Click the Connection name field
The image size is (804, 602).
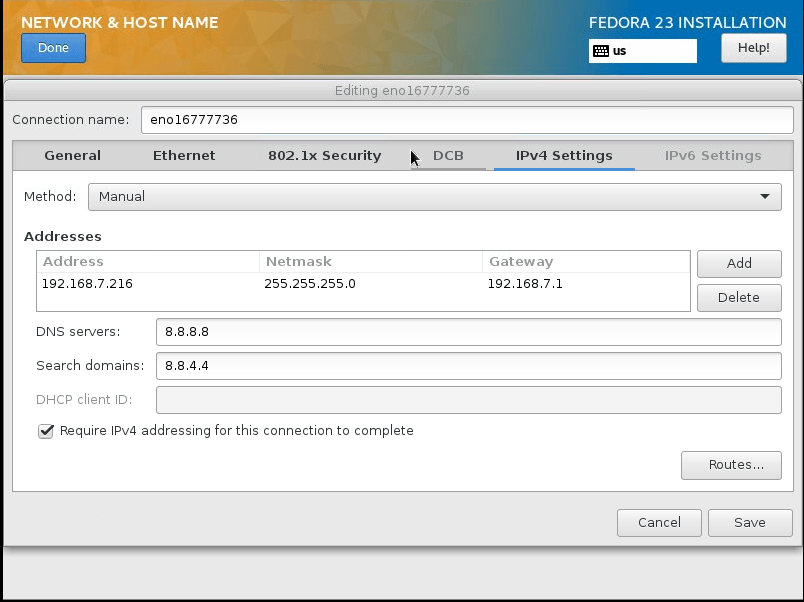point(467,119)
